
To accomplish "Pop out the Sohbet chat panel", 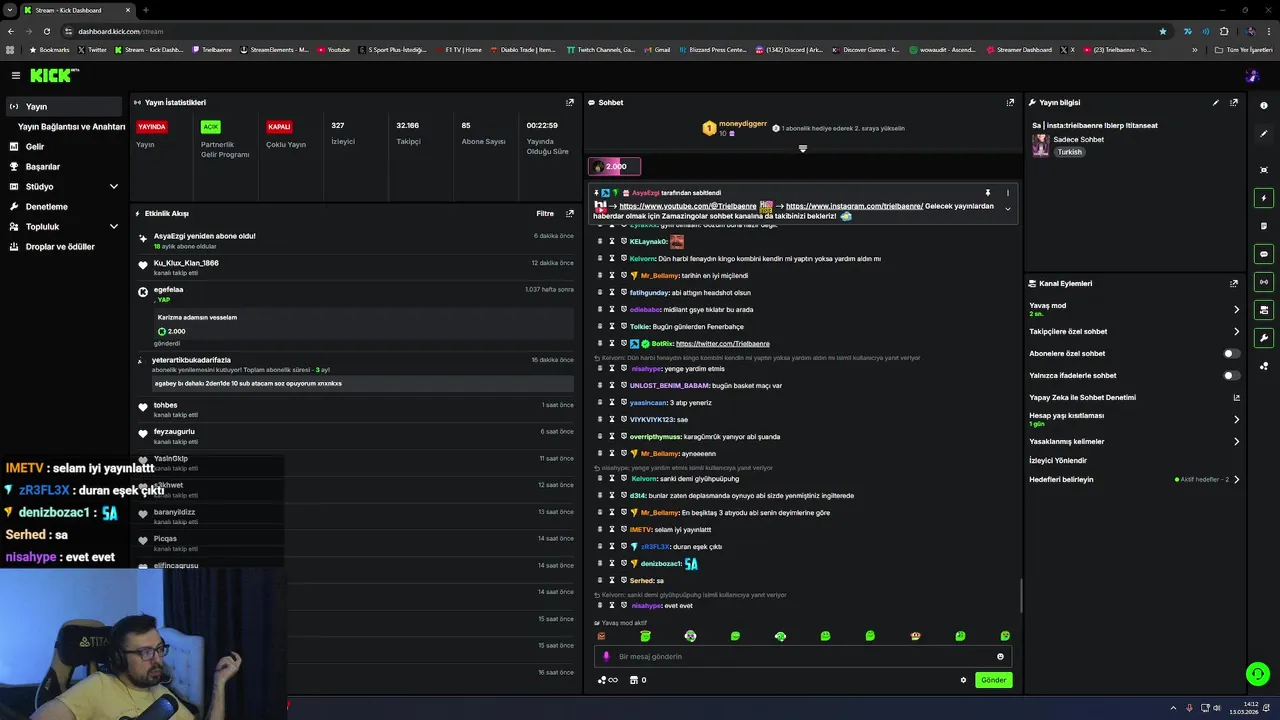I will click(x=1010, y=102).
